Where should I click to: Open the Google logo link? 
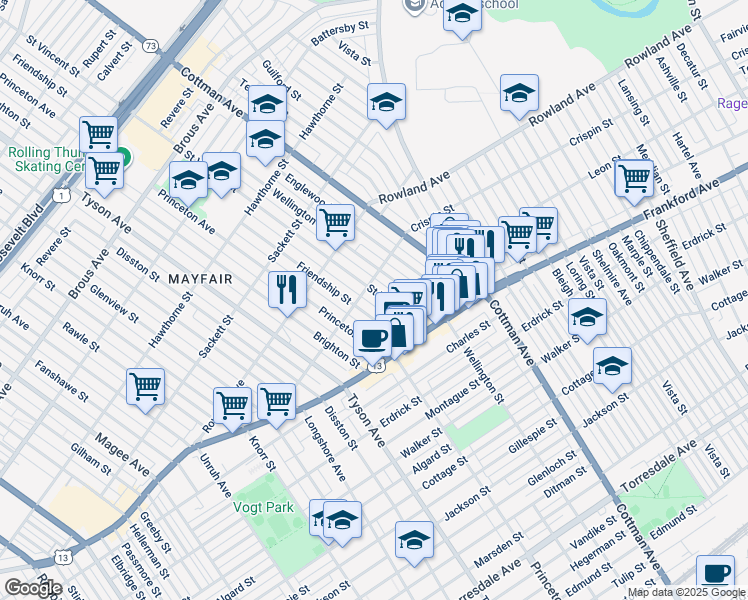click(34, 588)
